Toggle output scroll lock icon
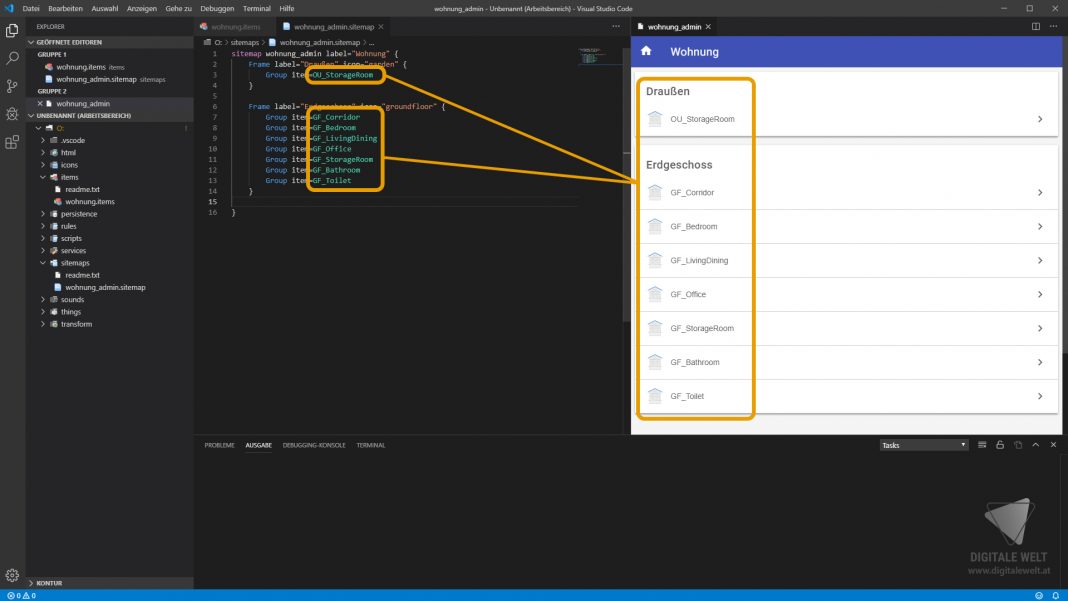 [x=999, y=445]
